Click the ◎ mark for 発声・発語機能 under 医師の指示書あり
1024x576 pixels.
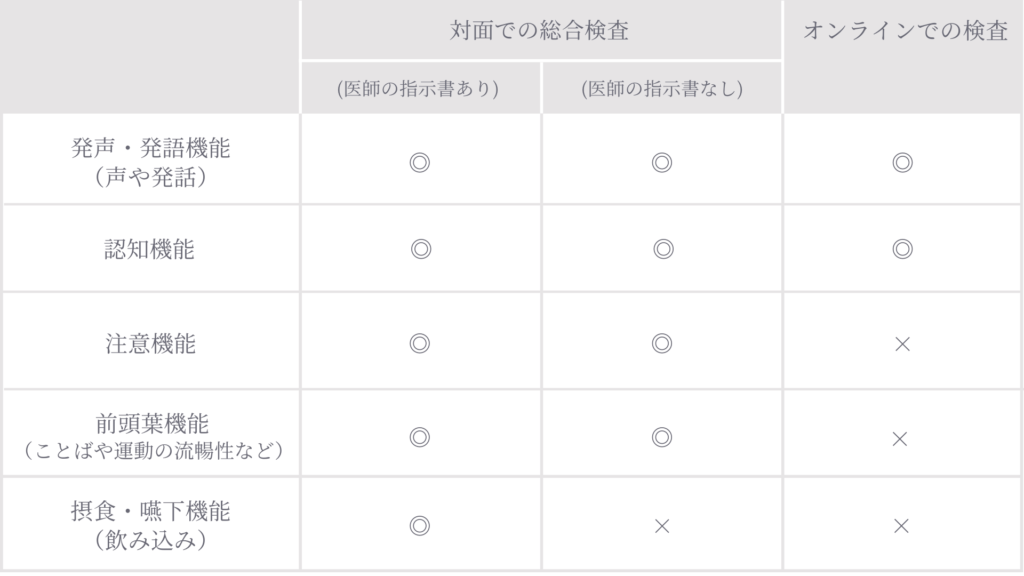[x=420, y=162]
